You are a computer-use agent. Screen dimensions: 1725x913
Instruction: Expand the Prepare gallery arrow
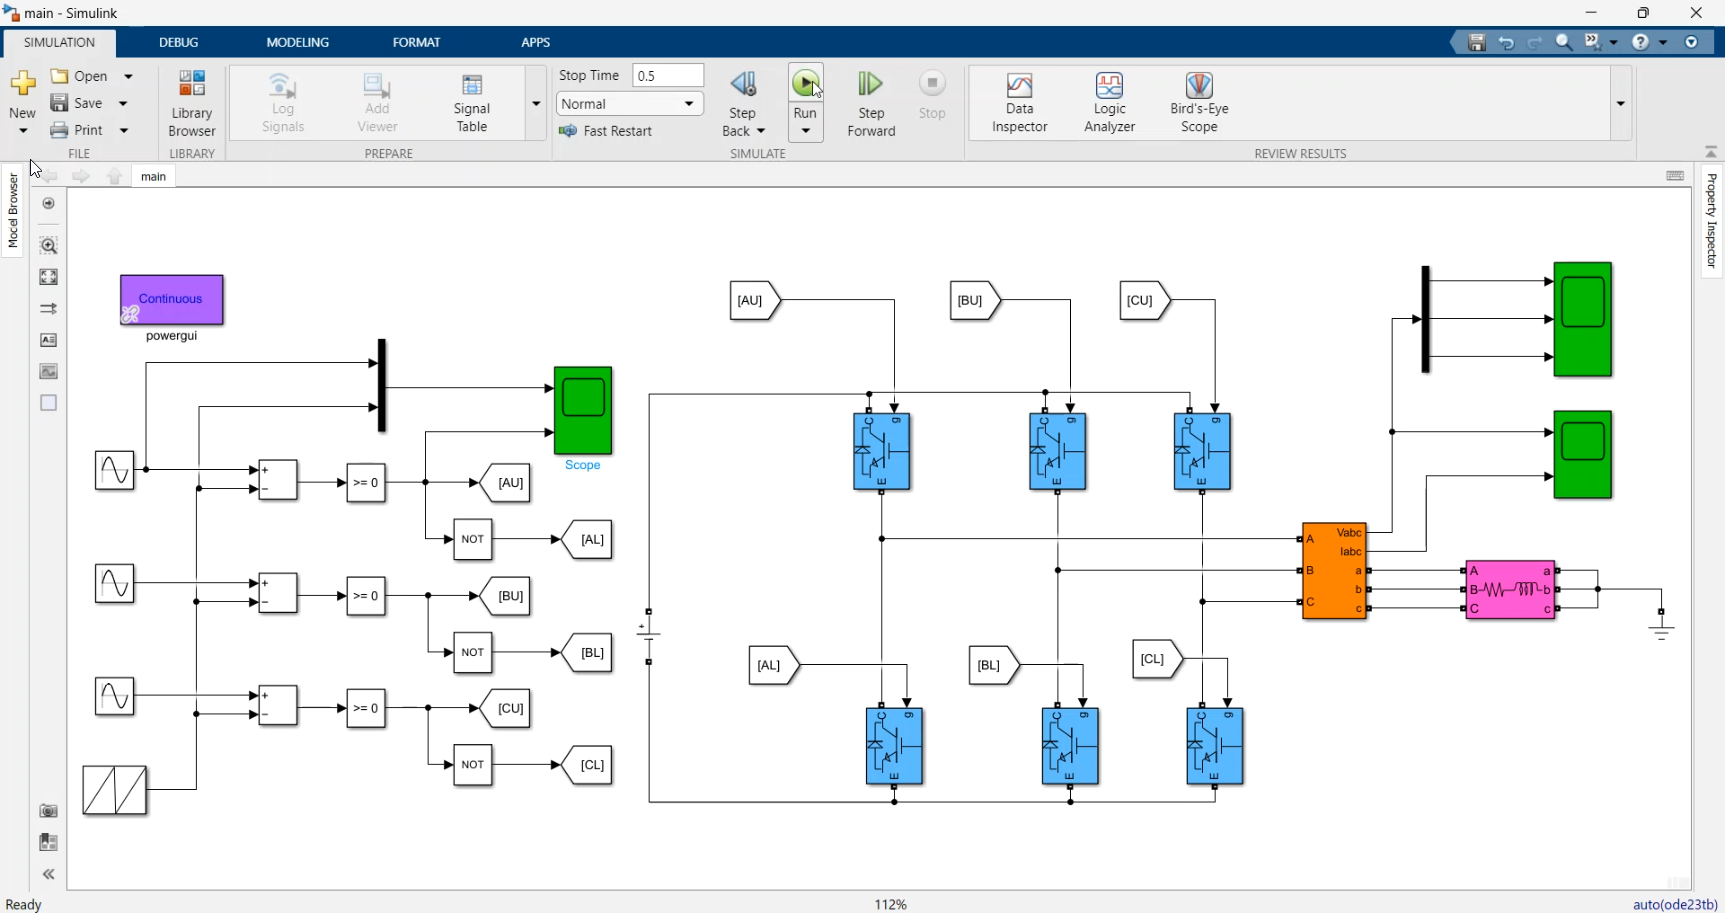[x=536, y=103]
